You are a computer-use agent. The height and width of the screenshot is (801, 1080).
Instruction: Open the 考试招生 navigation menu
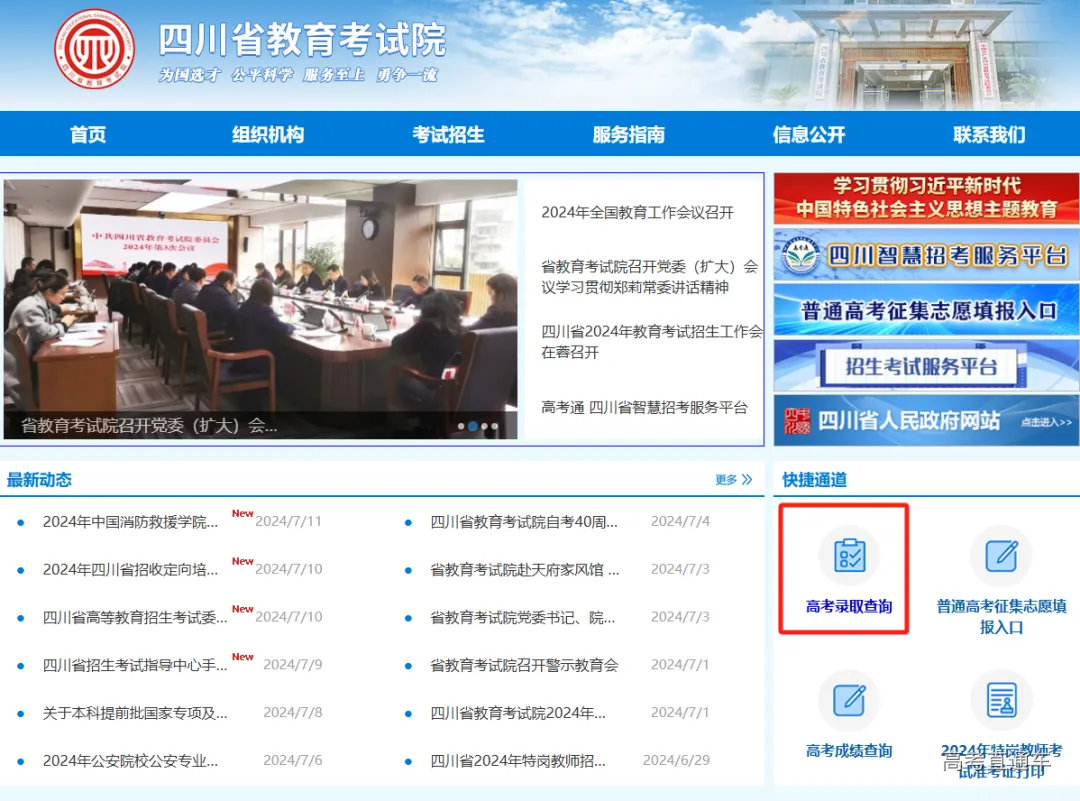coord(448,133)
